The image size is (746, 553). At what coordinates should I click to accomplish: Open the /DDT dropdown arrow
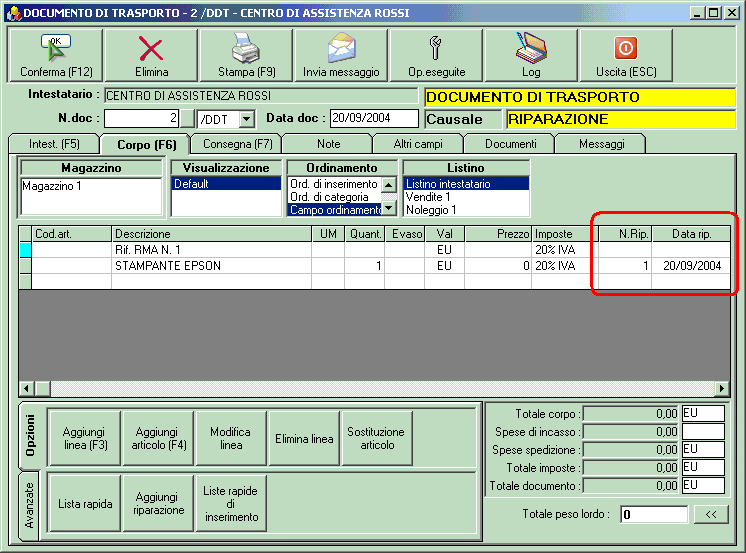[x=246, y=118]
